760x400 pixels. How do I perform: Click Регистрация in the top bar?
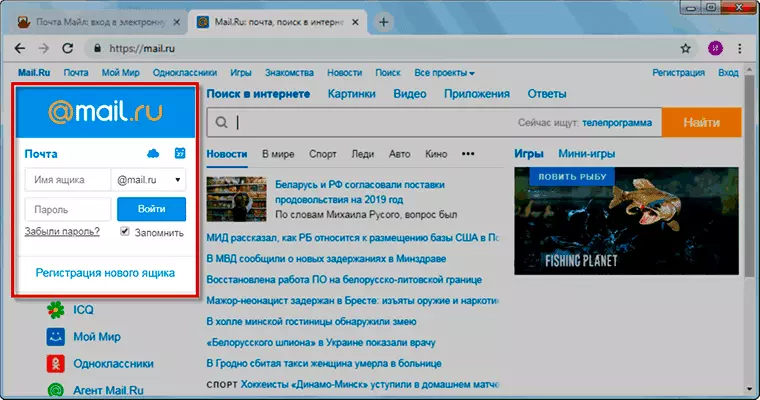click(x=678, y=73)
